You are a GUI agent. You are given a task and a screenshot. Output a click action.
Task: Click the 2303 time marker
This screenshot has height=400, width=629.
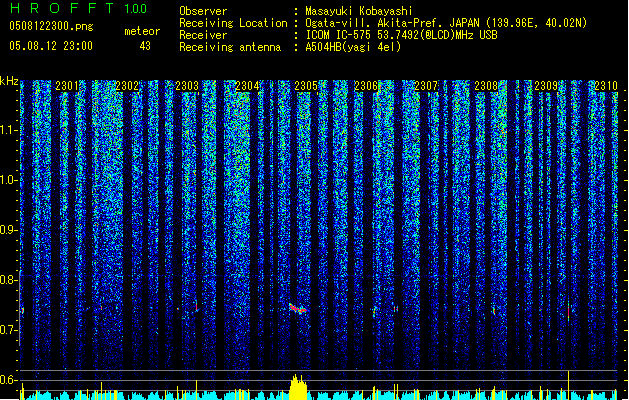187,86
